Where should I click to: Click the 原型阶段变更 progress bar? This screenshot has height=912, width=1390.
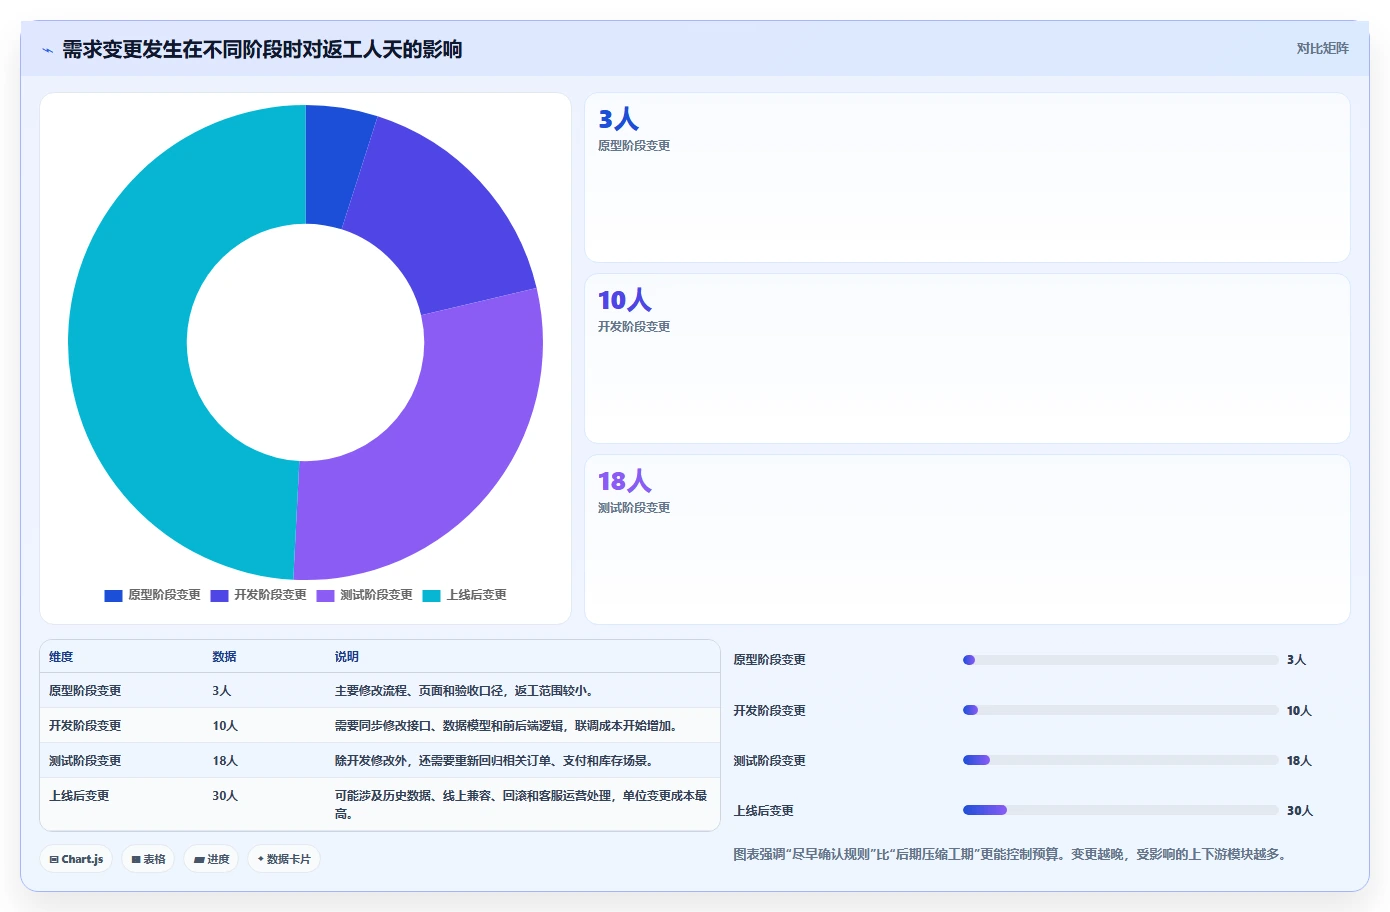click(1120, 660)
